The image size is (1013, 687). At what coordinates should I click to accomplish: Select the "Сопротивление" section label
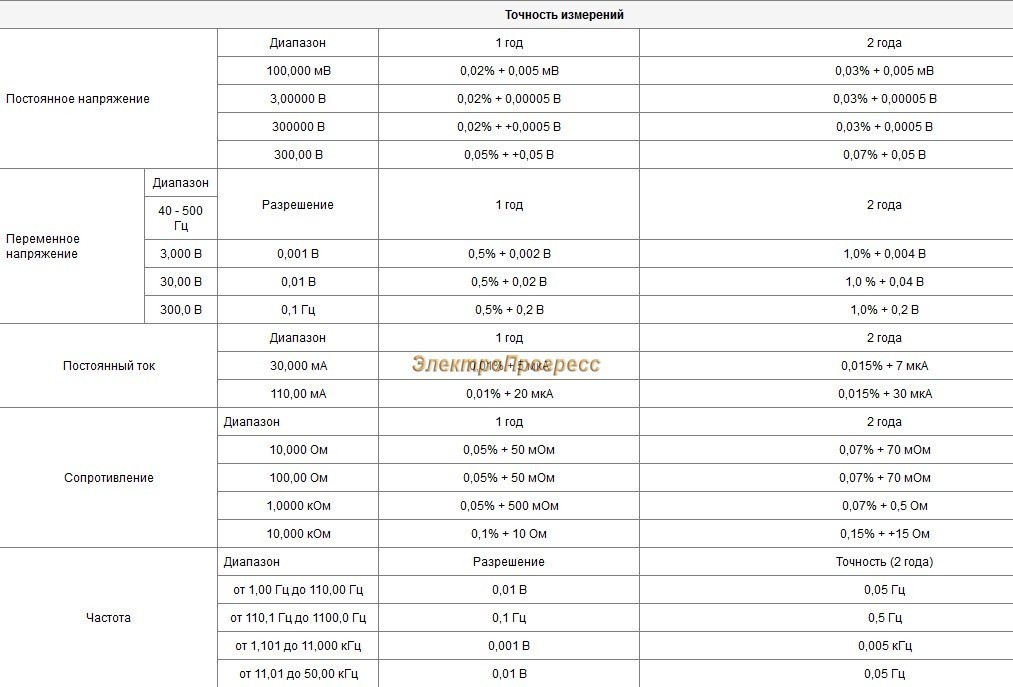(108, 478)
